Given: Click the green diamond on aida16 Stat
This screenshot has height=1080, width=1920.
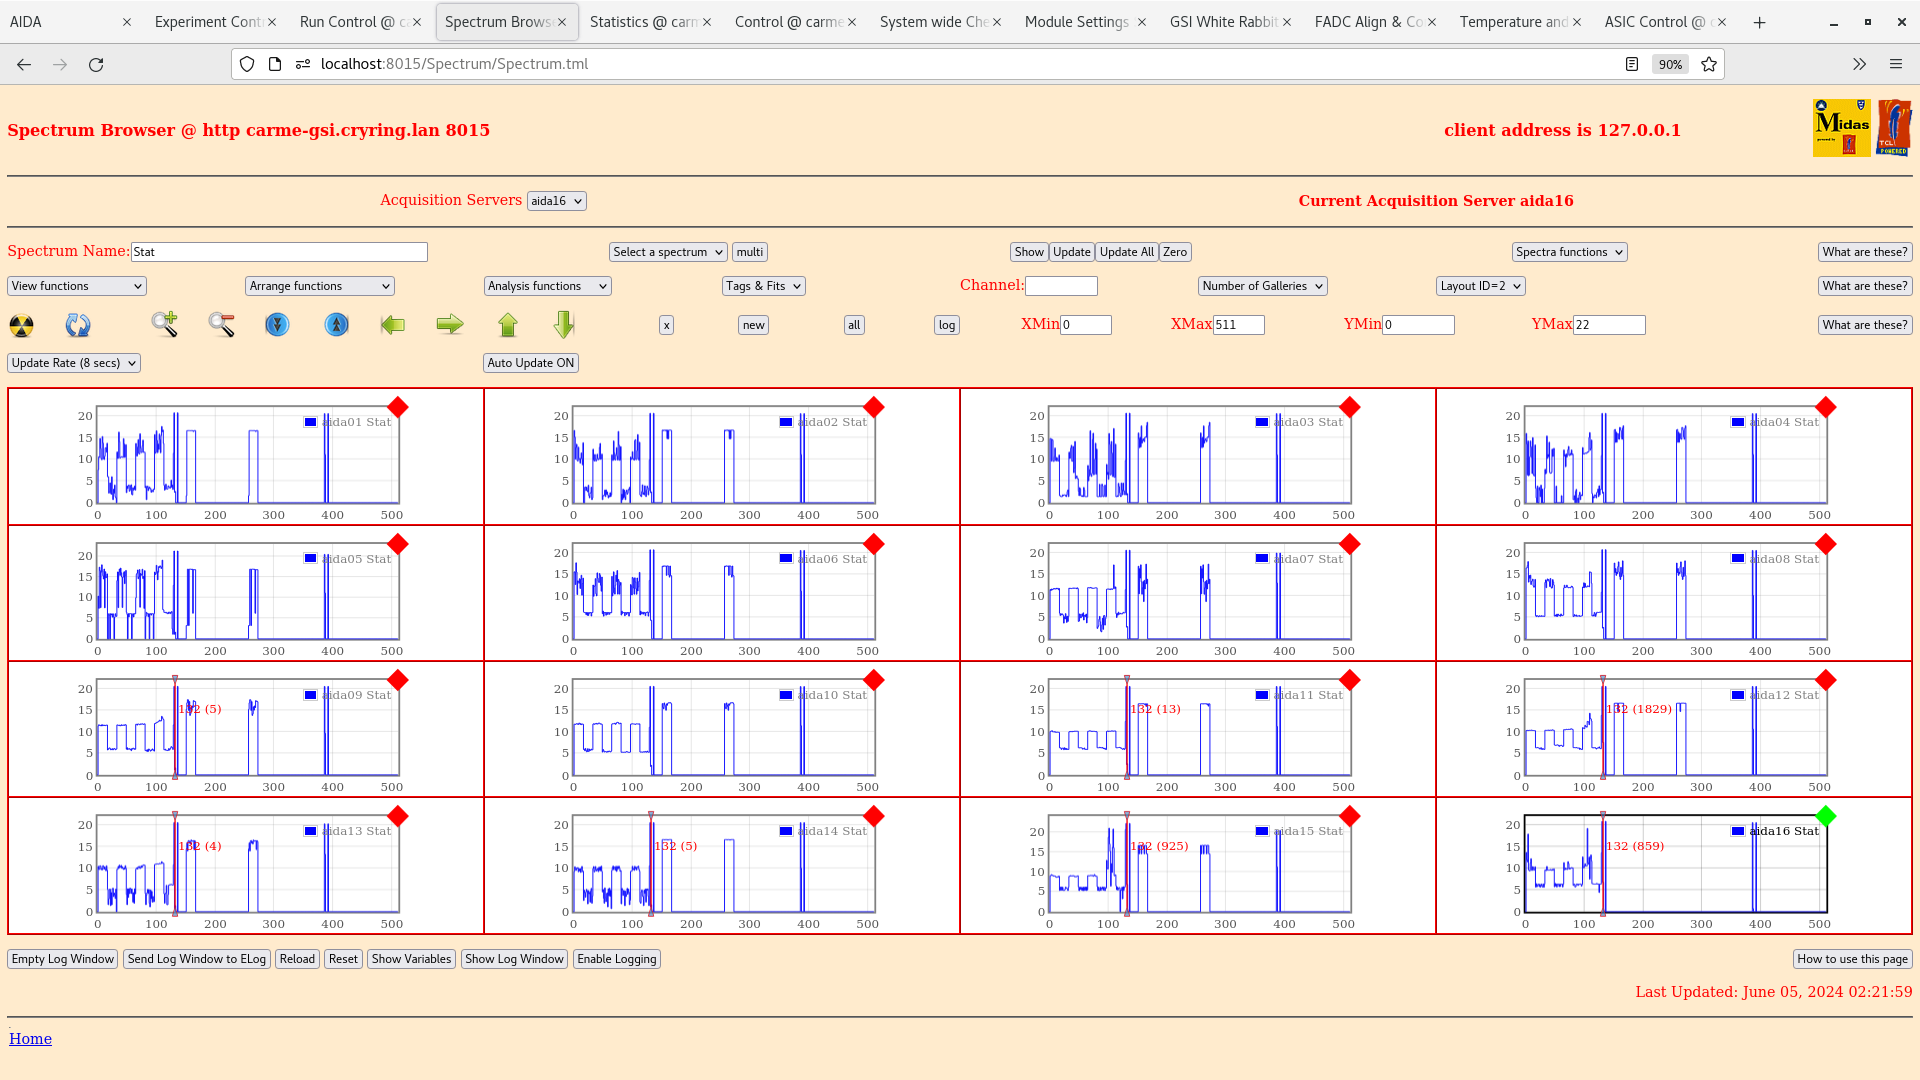Looking at the screenshot, I should pos(1825,816).
